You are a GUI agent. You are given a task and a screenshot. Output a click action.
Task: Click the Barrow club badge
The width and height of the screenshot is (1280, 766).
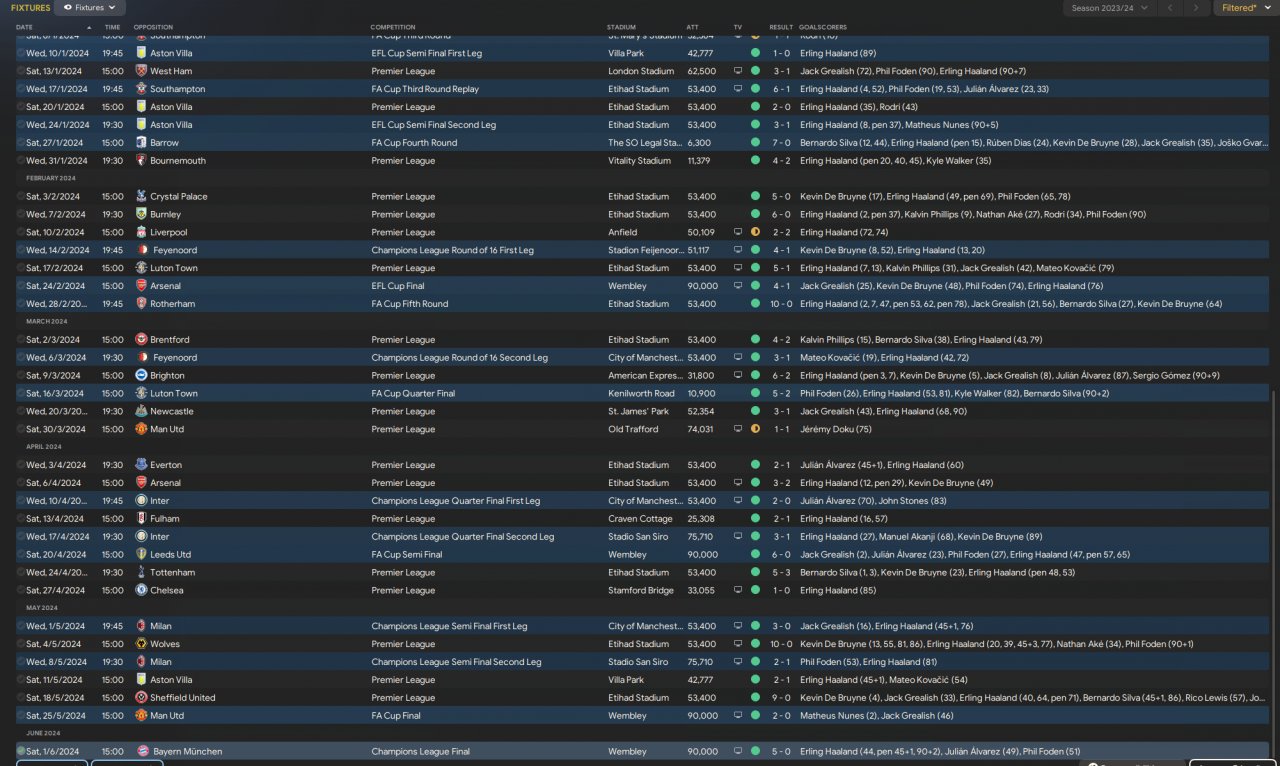(141, 143)
